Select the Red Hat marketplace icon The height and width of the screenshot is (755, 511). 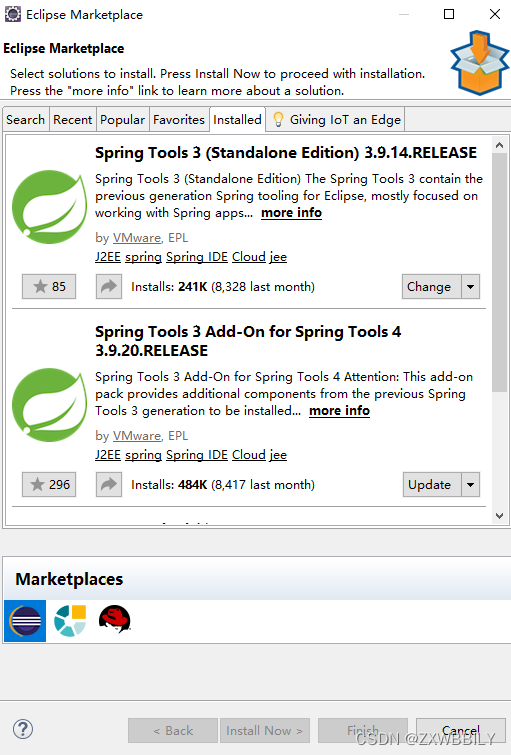[x=115, y=619]
